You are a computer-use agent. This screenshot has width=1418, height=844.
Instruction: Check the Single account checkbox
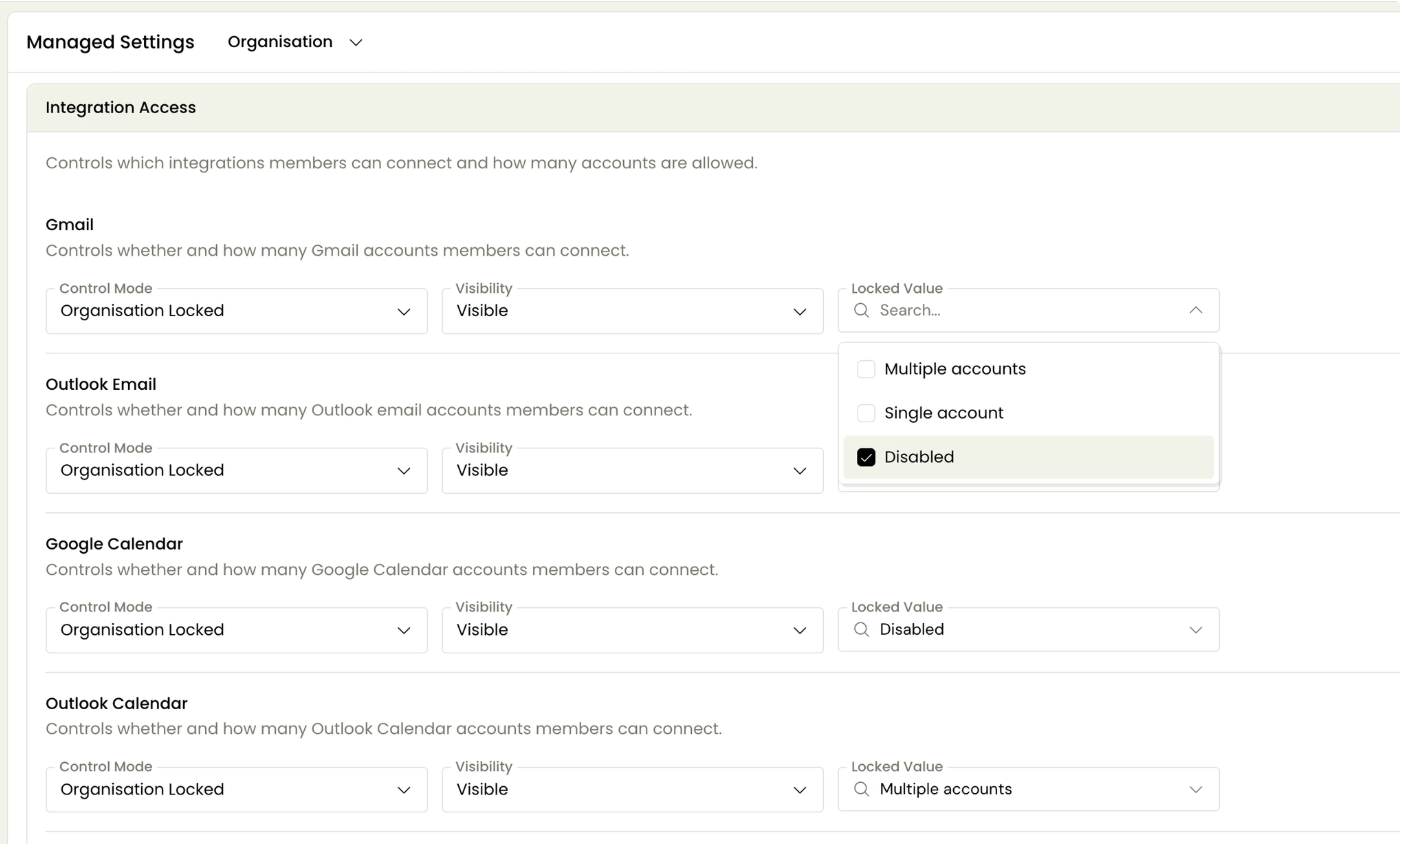[866, 413]
